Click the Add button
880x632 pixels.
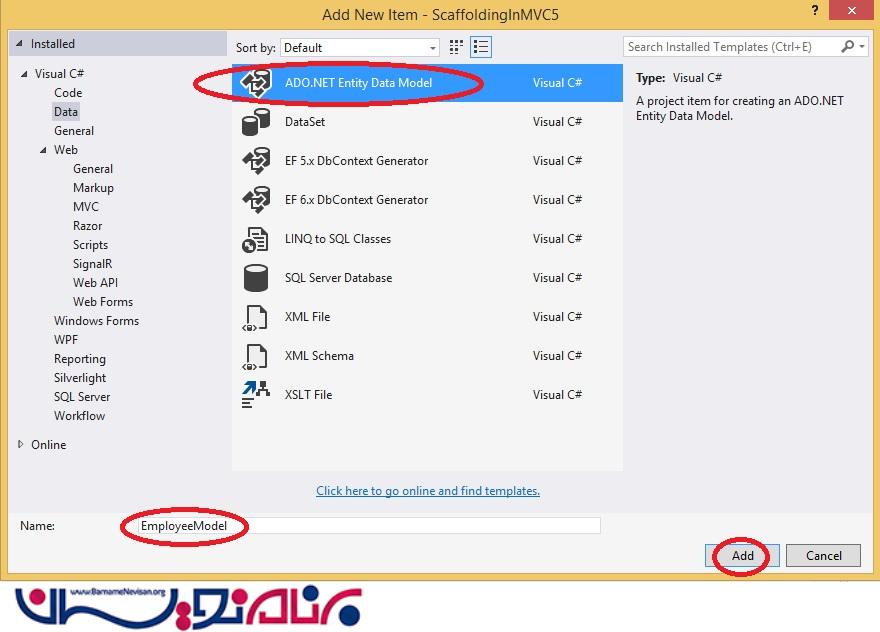coord(742,556)
